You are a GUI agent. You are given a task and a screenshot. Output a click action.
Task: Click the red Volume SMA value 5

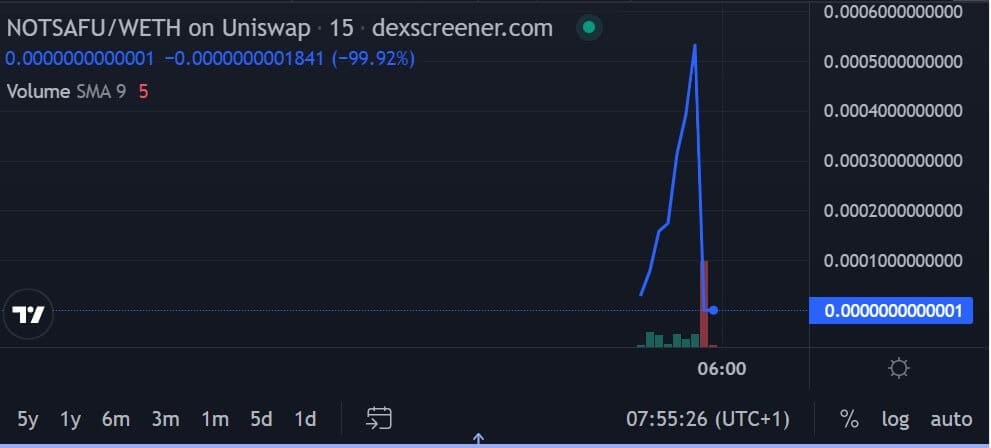pos(143,92)
